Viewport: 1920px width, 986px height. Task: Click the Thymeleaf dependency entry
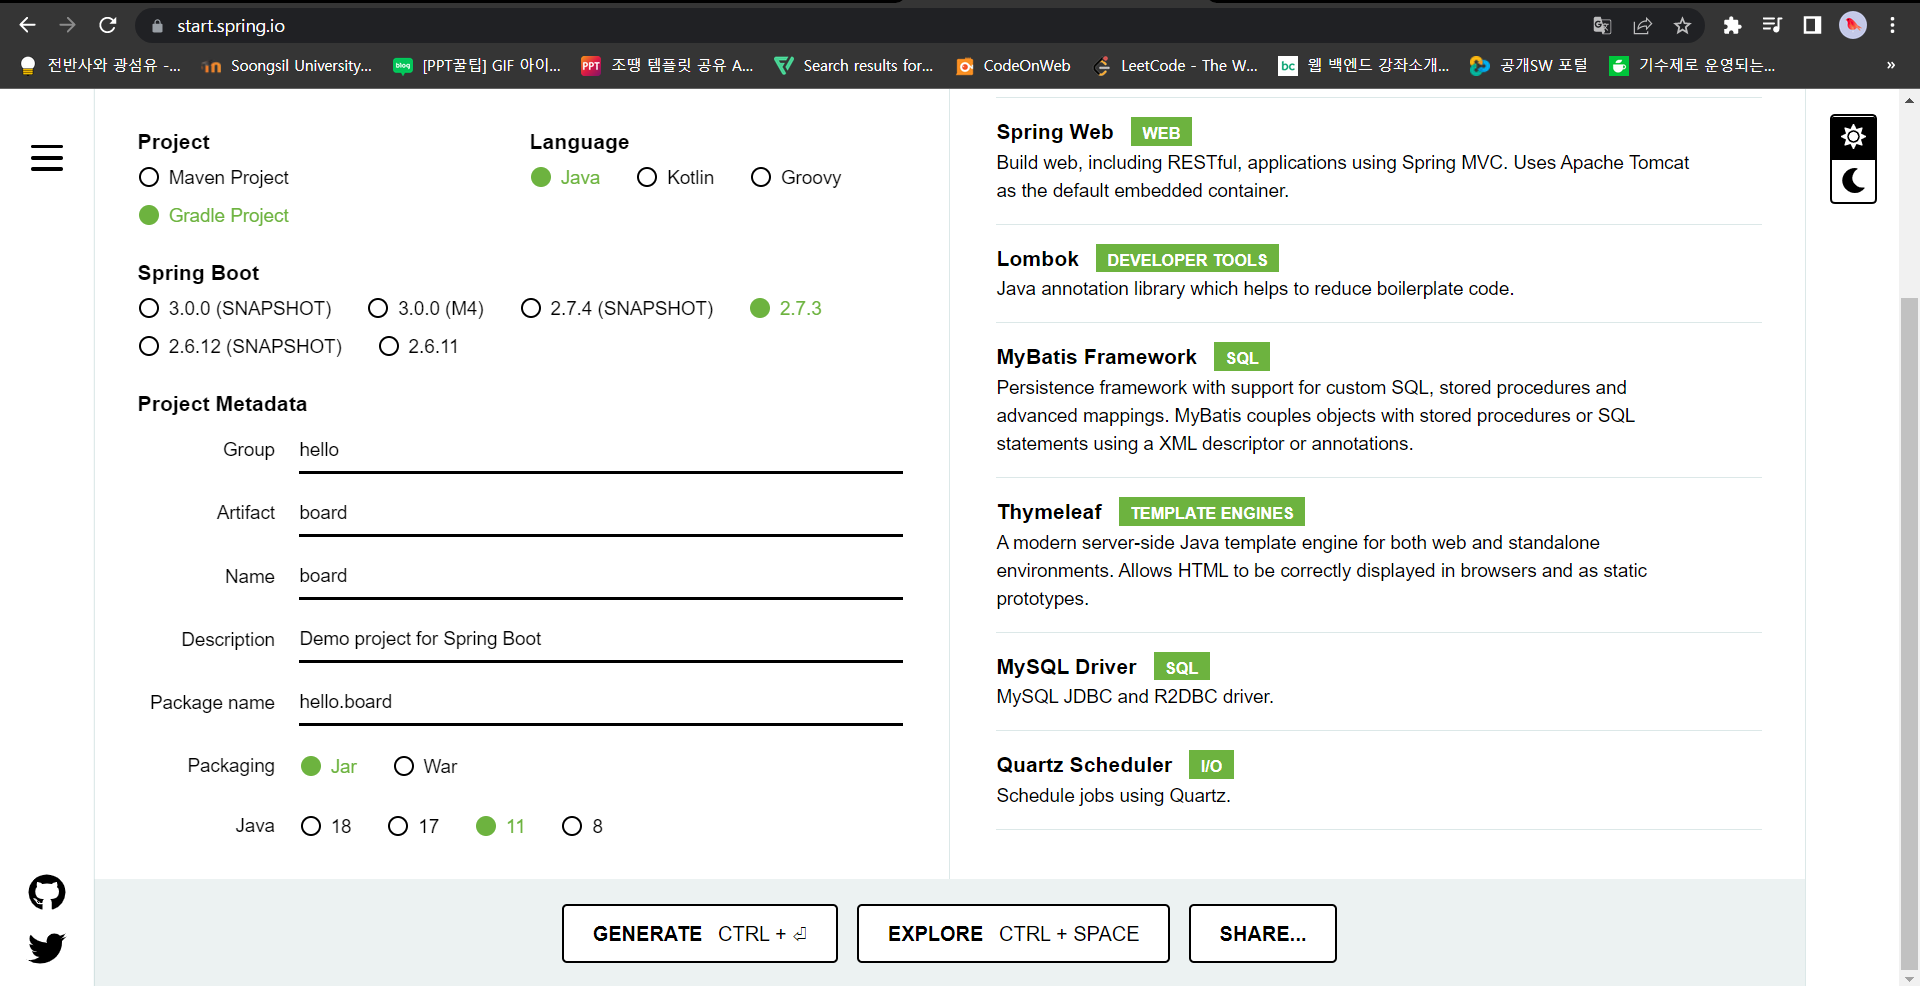pyautogui.click(x=1379, y=555)
